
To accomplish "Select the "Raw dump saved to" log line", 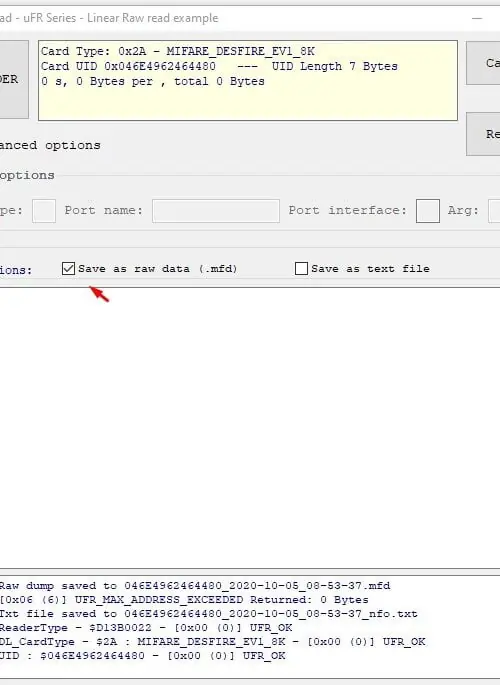I will 195,586.
